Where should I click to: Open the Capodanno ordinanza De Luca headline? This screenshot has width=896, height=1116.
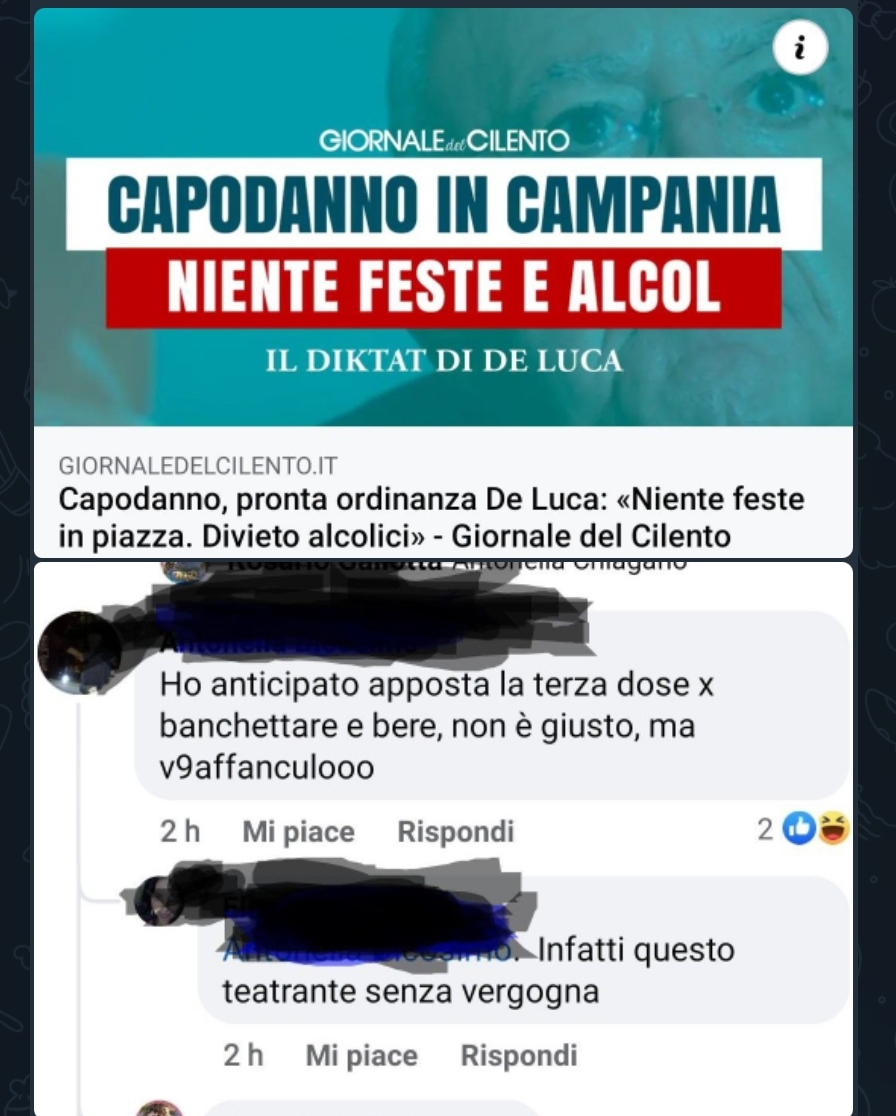click(x=431, y=517)
